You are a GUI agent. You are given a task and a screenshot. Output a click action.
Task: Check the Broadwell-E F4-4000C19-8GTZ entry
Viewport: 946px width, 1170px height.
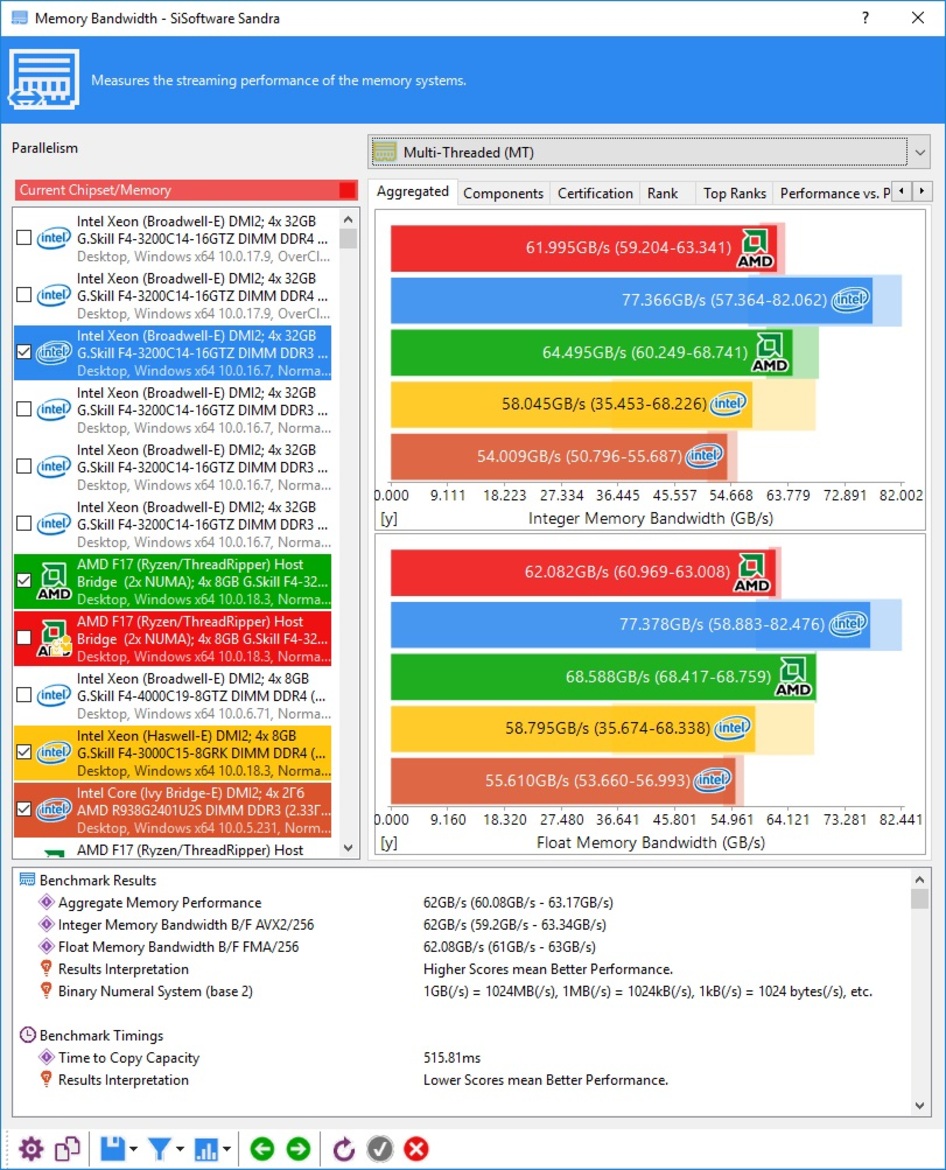(x=24, y=695)
